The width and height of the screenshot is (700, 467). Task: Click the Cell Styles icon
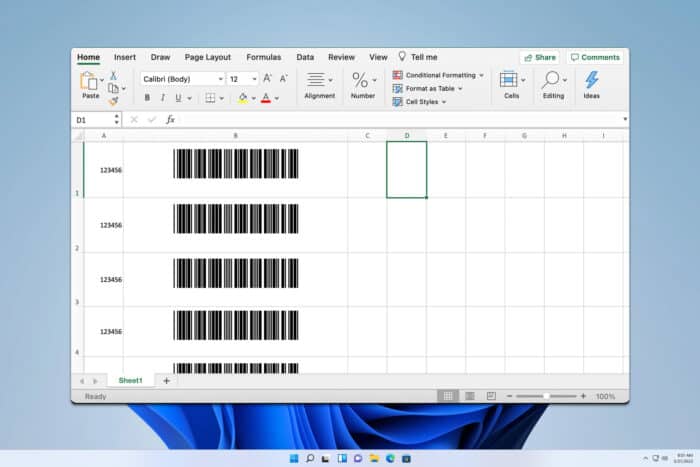tap(397, 102)
